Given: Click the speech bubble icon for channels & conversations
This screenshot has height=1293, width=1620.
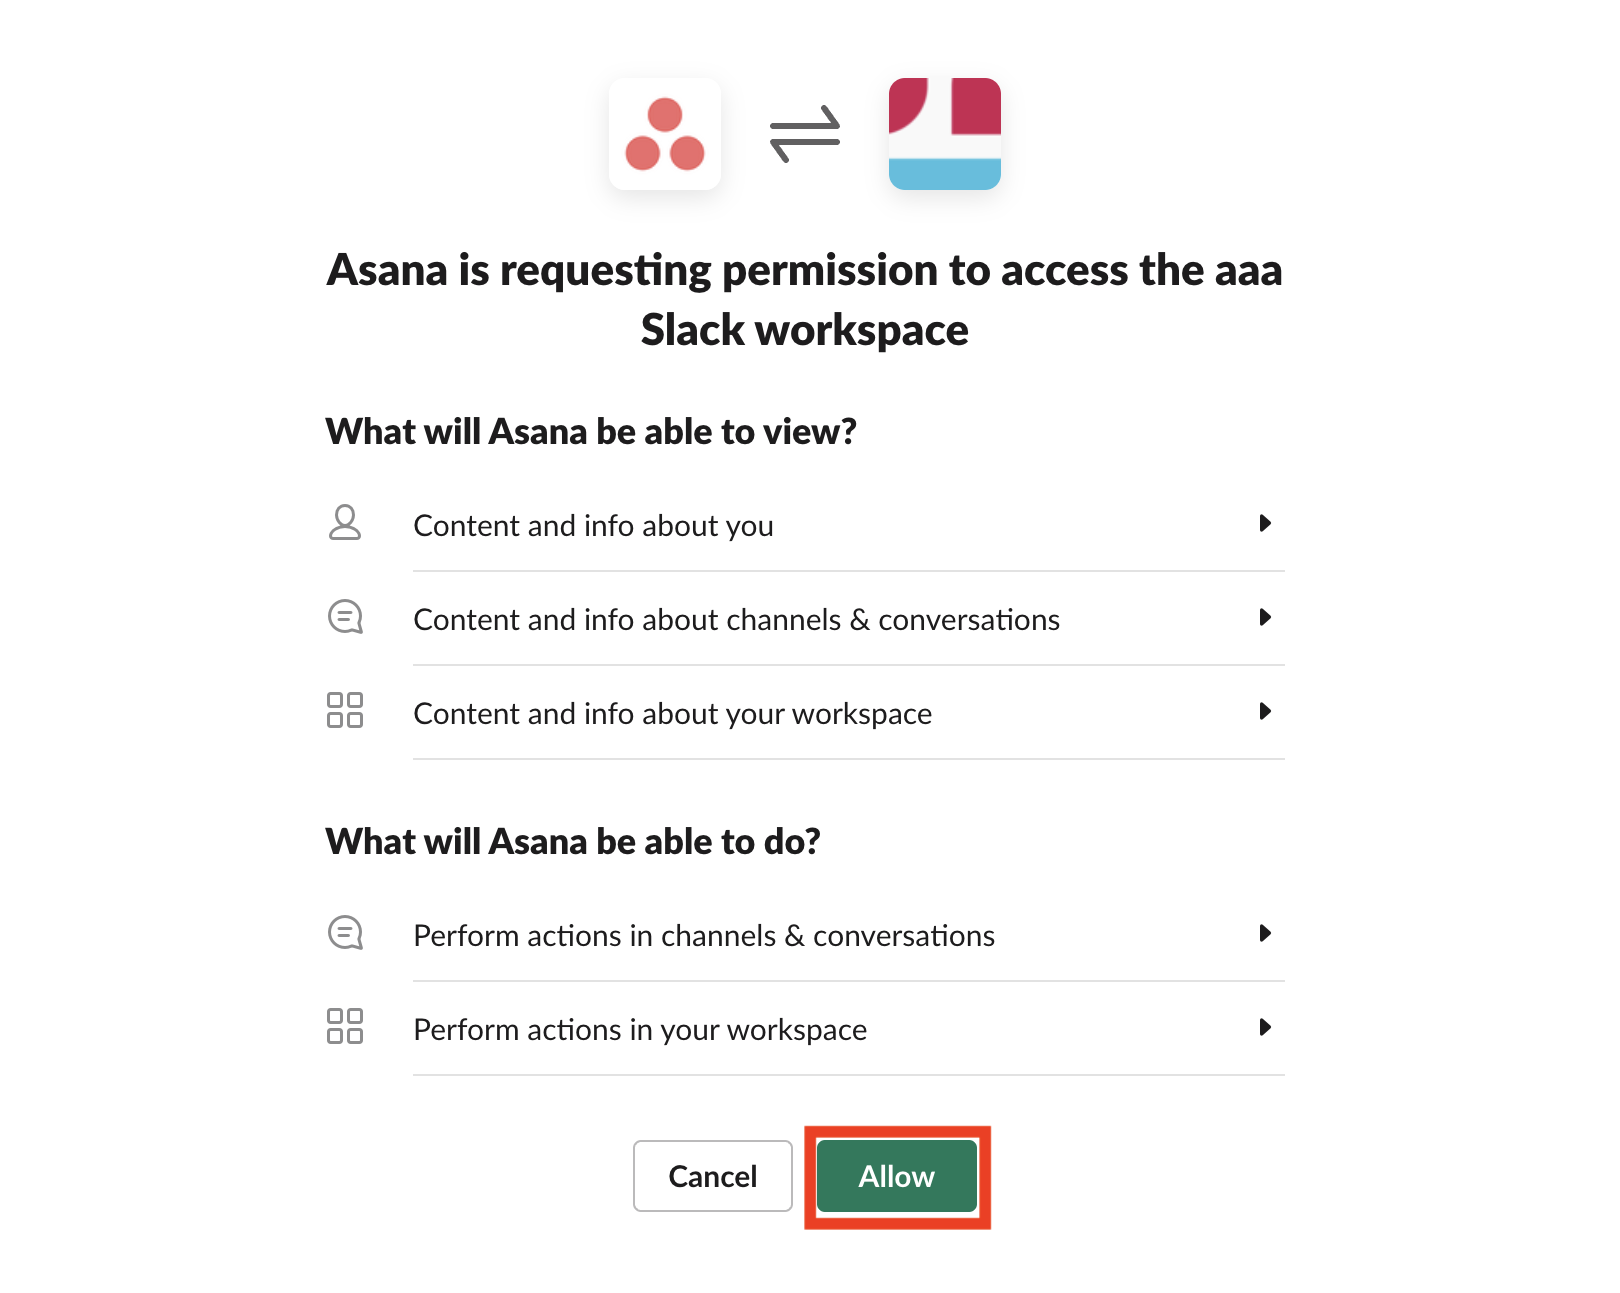Looking at the screenshot, I should (345, 618).
